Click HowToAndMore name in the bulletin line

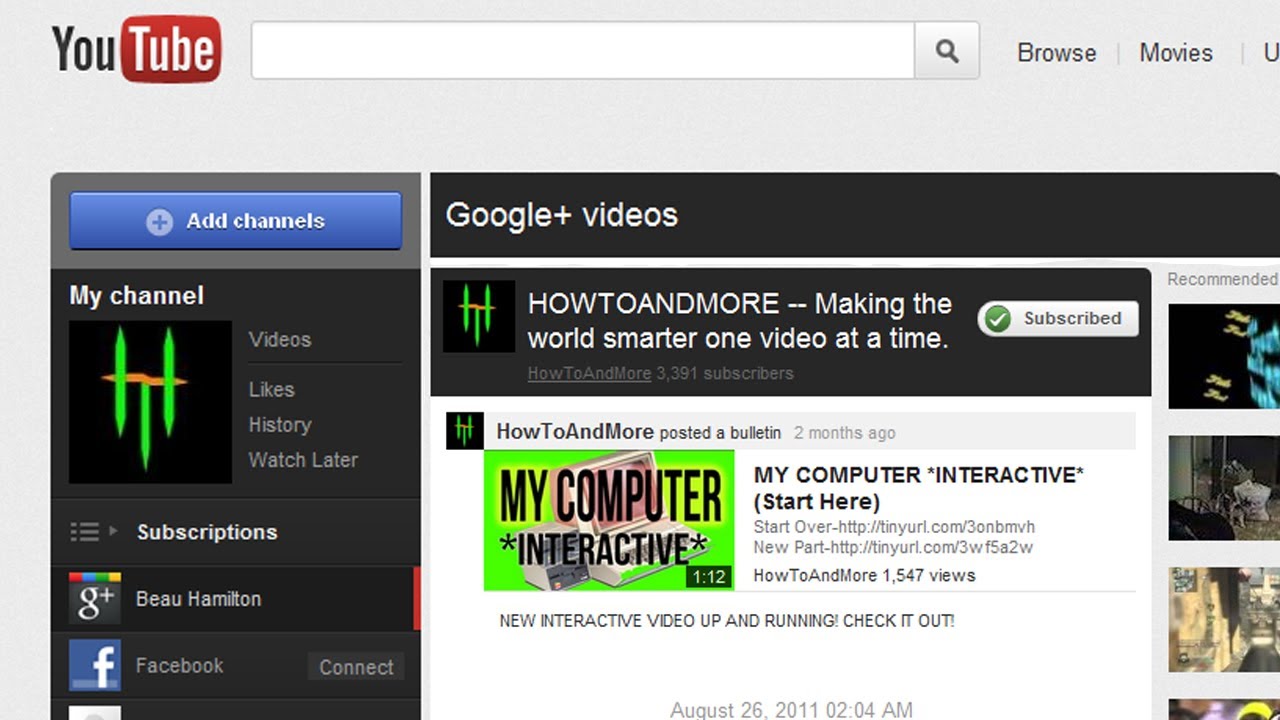coord(575,432)
